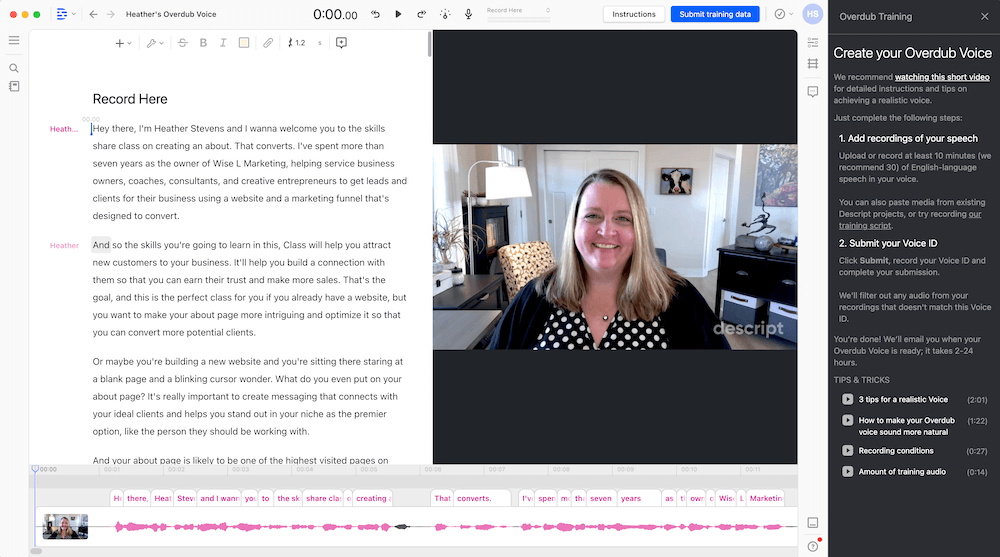Image resolution: width=1000 pixels, height=557 pixels.
Task: Select the 'creating' word block in timeline
Action: (372, 498)
